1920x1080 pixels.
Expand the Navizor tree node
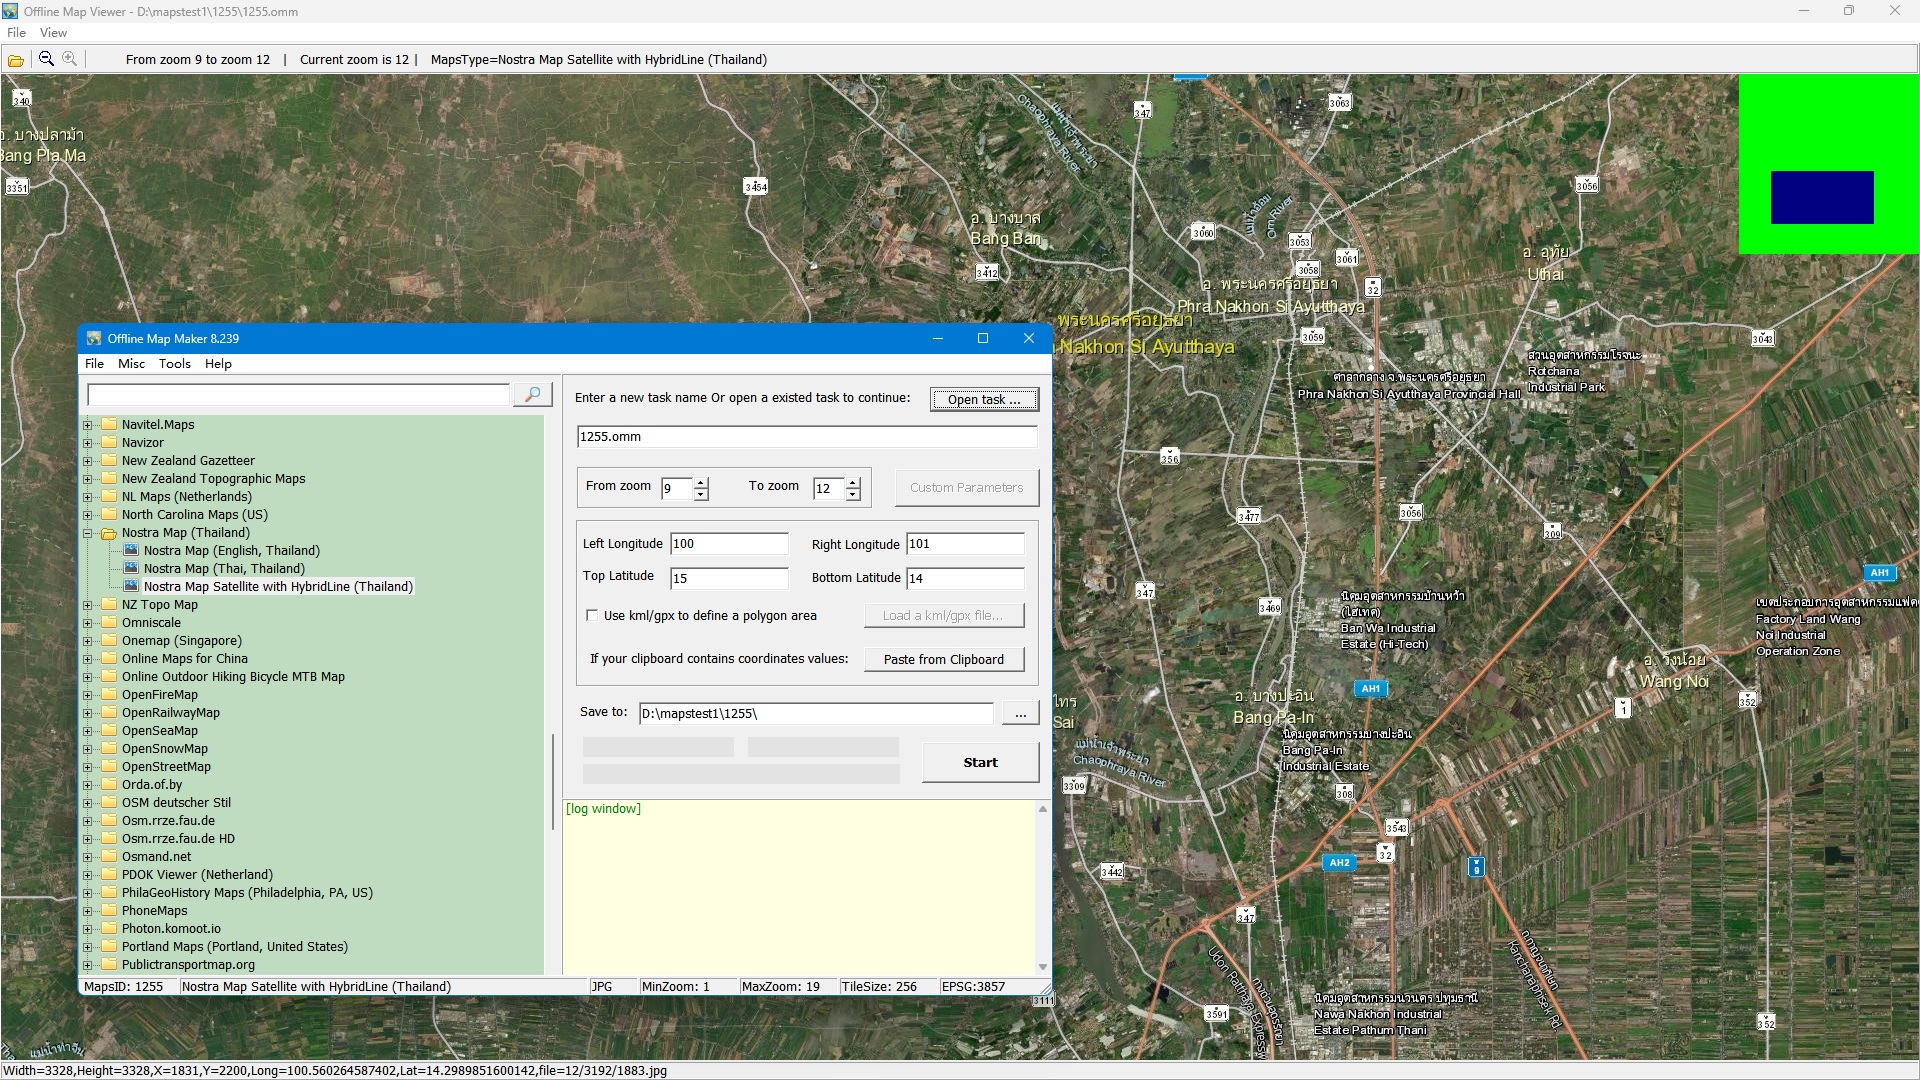coord(88,443)
